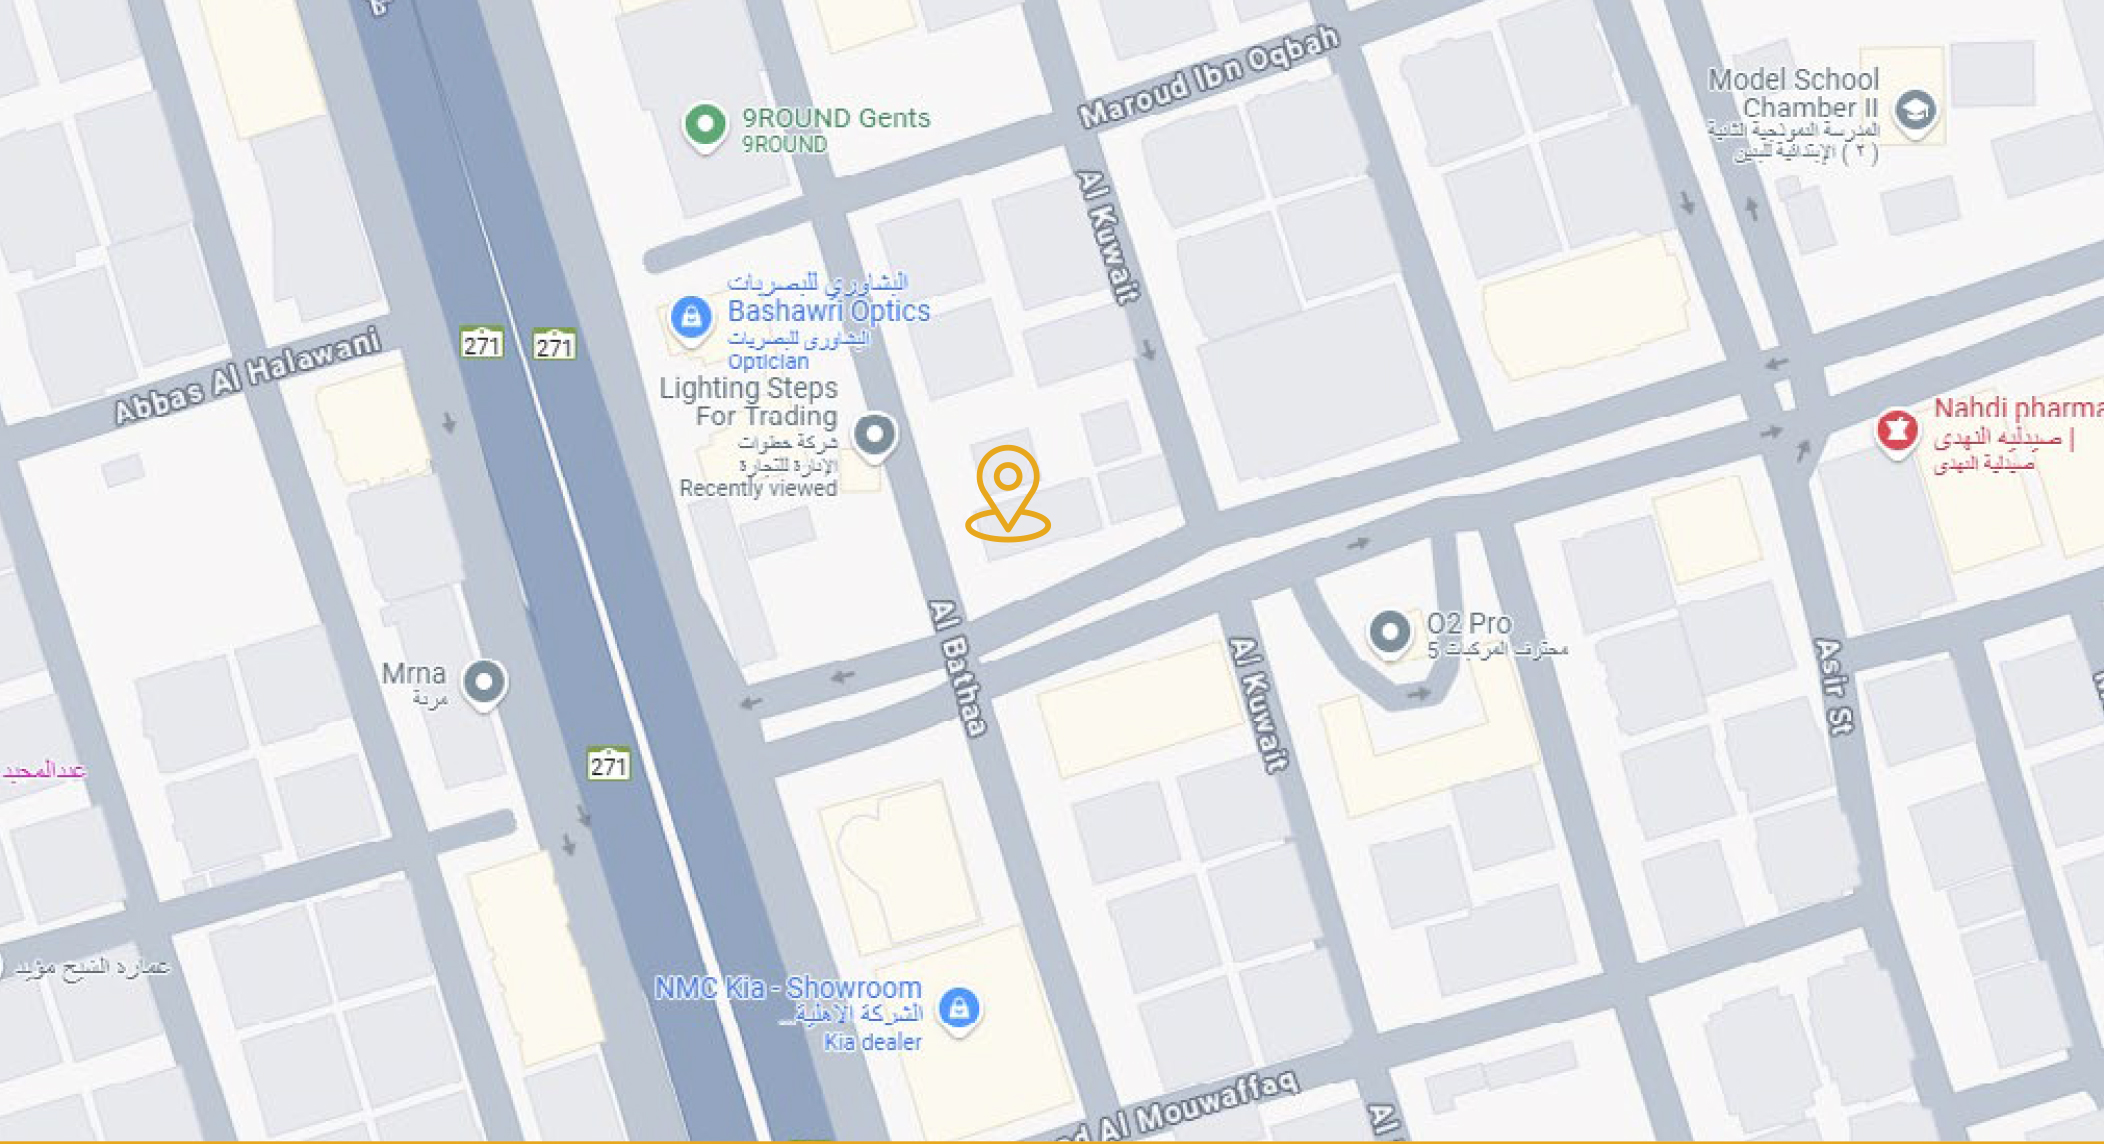Screen dimensions: 2104x1144
Task: Open the NMC Kia Showroom shopping pin
Action: (959, 1010)
